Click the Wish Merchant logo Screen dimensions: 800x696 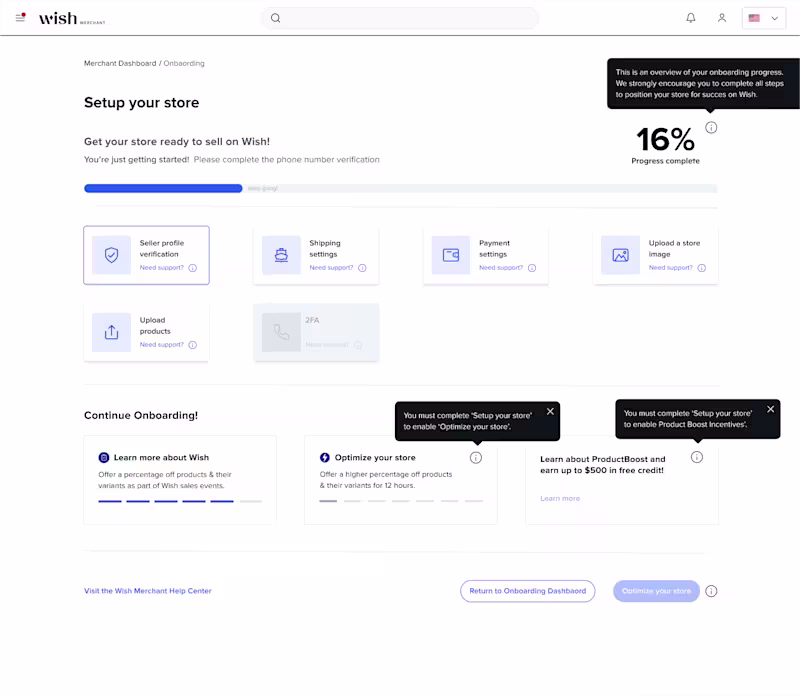click(x=72, y=18)
